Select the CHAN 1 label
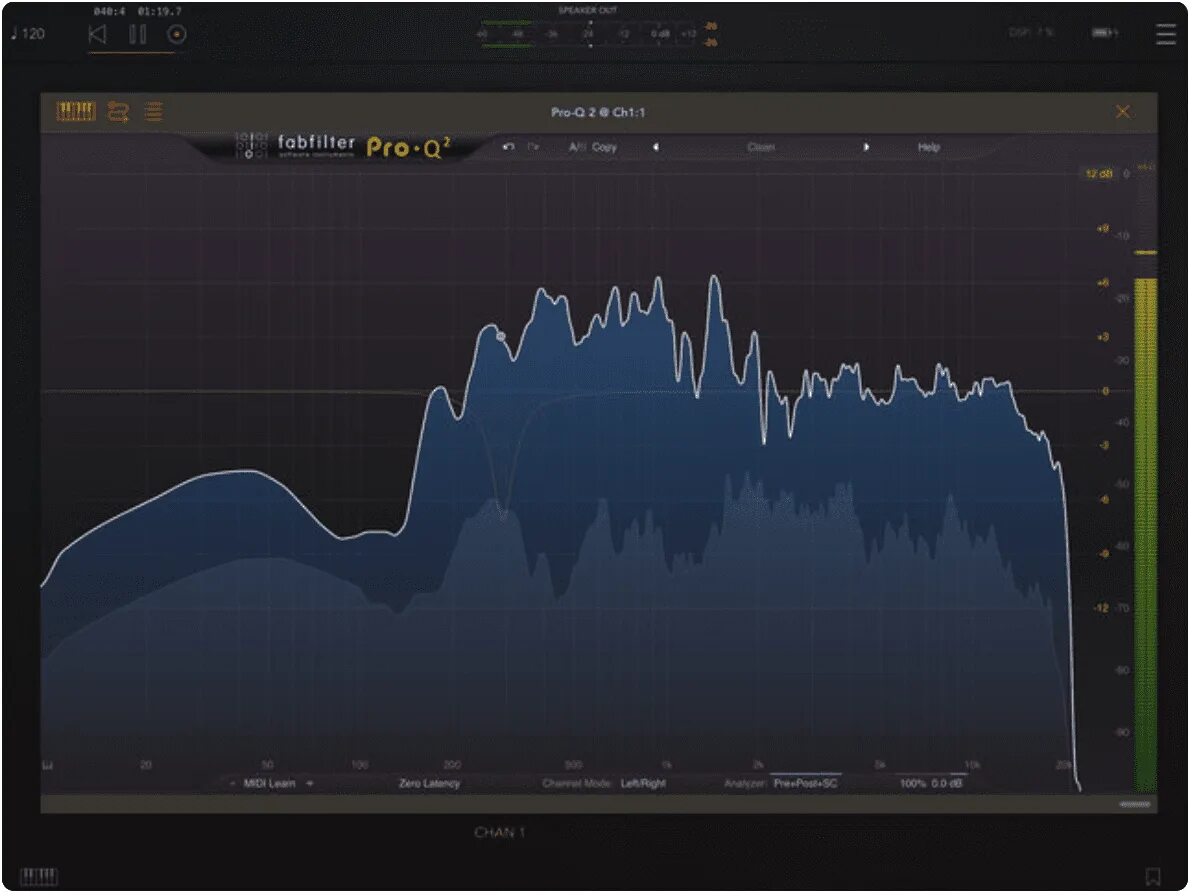The width and height of the screenshot is (1192, 896). coord(499,832)
